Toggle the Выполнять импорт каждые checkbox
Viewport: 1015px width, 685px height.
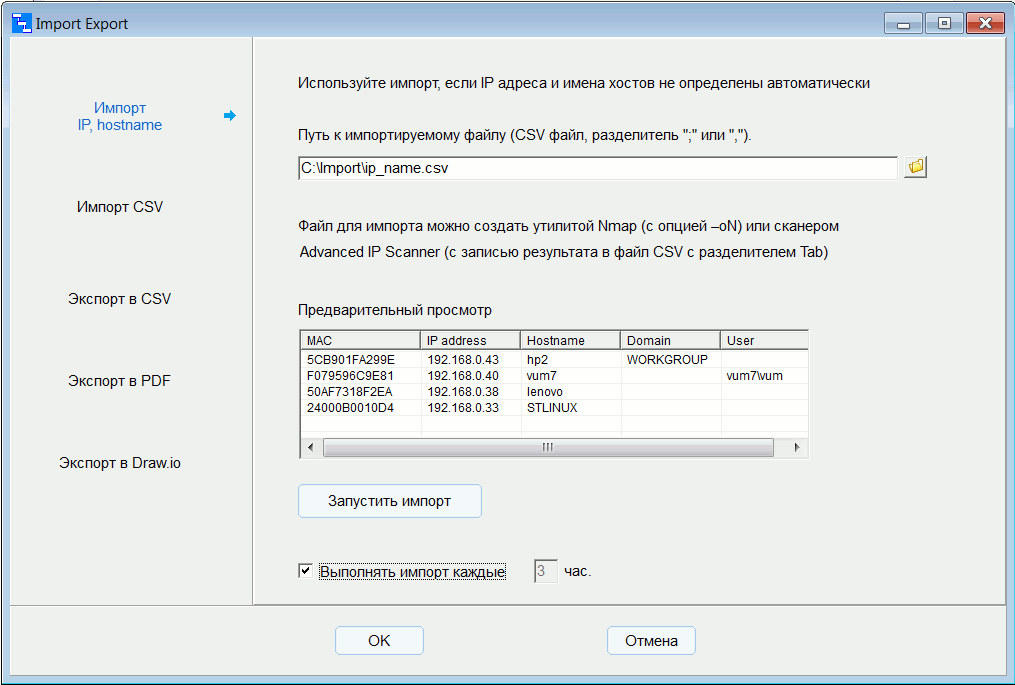[x=305, y=570]
